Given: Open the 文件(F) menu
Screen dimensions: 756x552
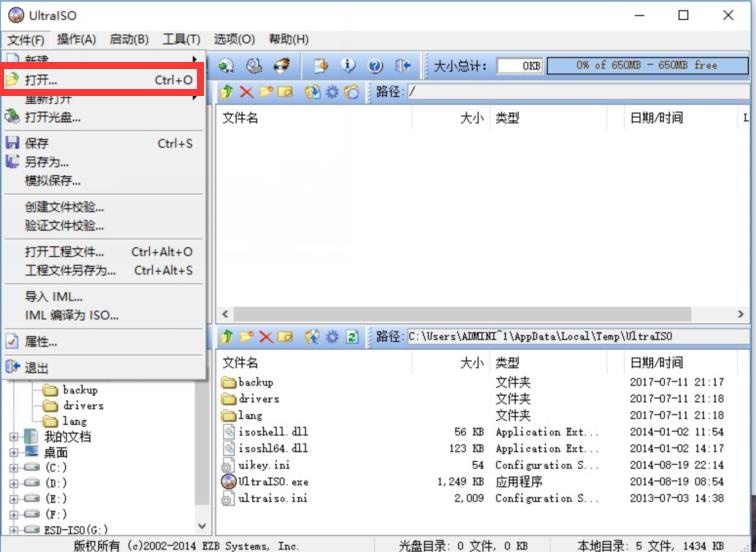Looking at the screenshot, I should pos(26,40).
